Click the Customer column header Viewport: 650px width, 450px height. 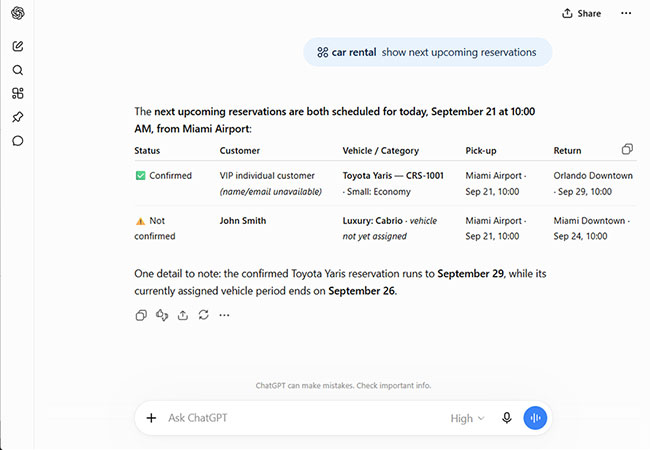click(x=240, y=150)
